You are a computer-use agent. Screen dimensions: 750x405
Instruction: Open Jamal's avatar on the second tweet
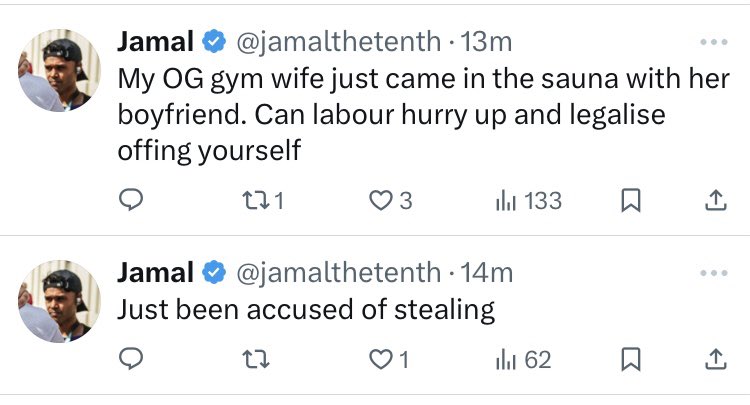coord(59,302)
